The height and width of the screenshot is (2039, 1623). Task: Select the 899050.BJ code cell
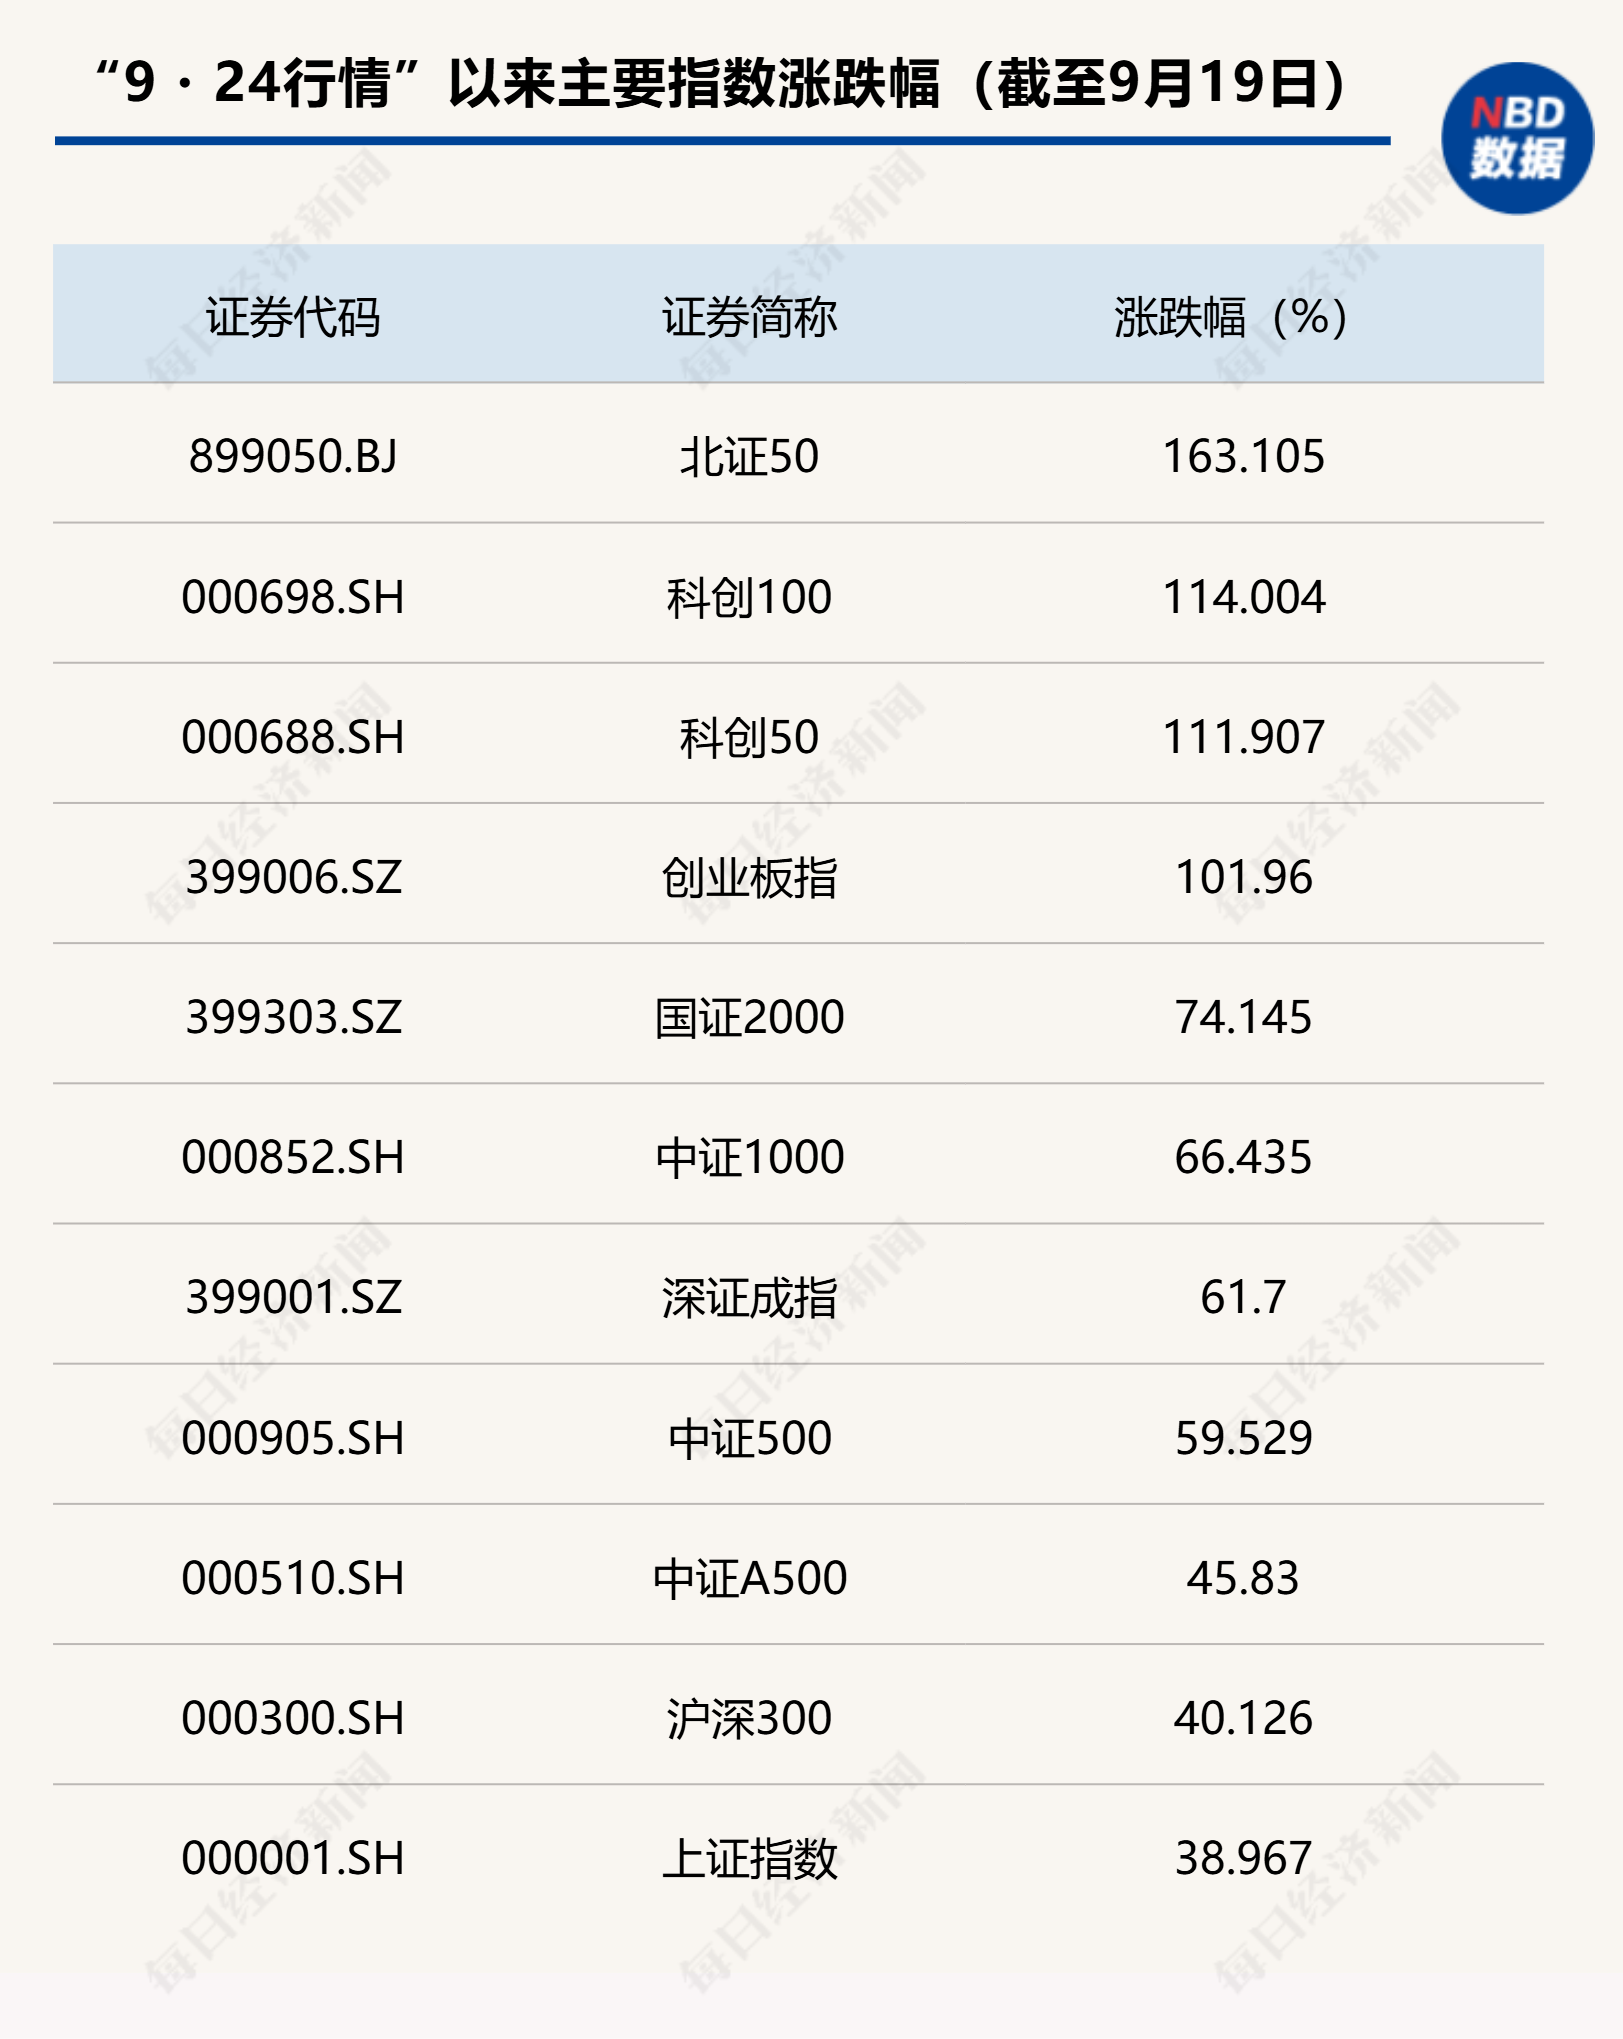coord(293,456)
